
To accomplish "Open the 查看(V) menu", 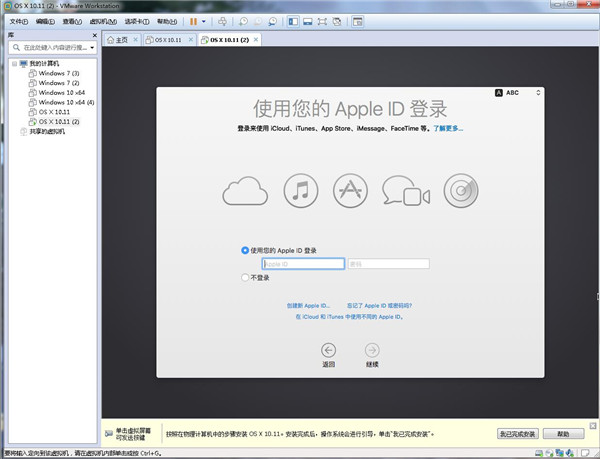I will pos(72,21).
